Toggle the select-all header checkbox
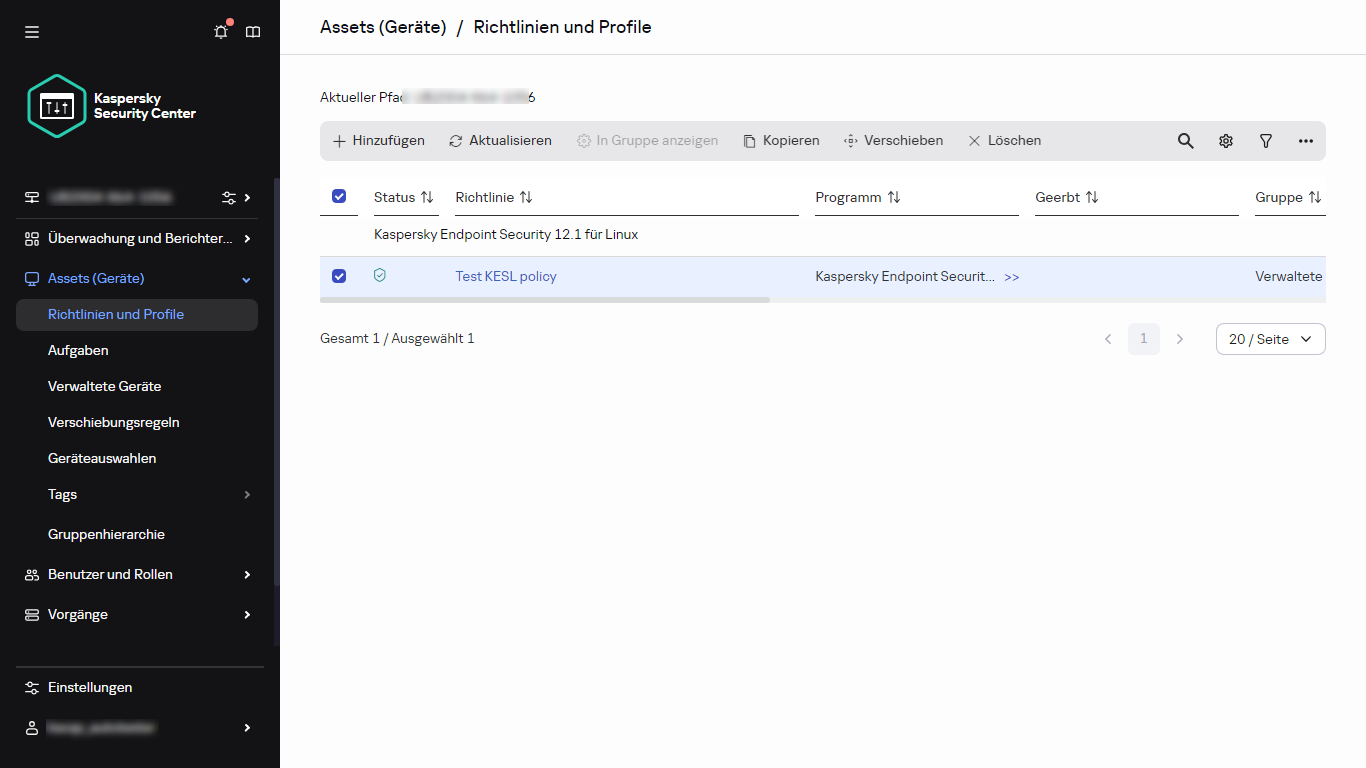1366x768 pixels. coord(339,197)
